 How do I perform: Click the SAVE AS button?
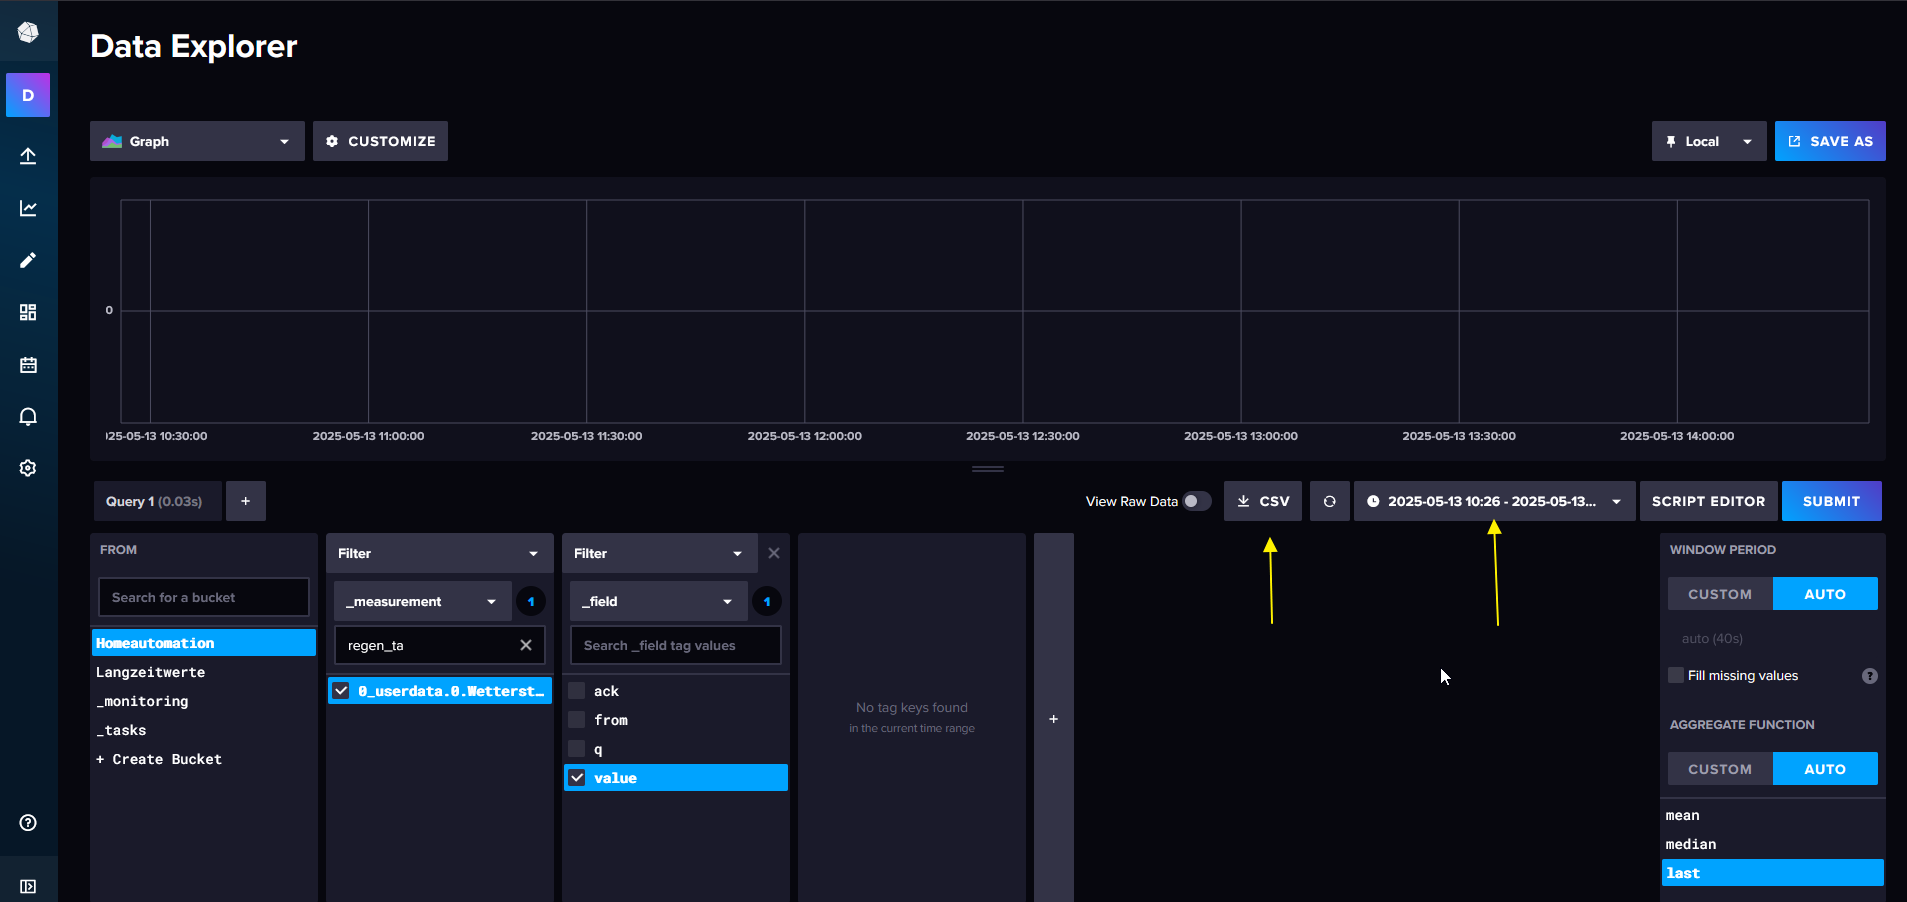(x=1830, y=141)
